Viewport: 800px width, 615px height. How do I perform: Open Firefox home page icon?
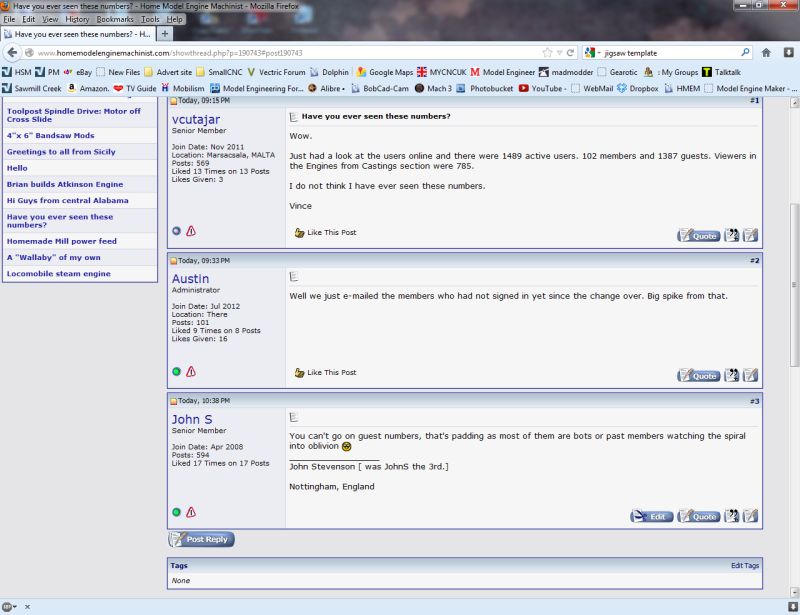766,53
